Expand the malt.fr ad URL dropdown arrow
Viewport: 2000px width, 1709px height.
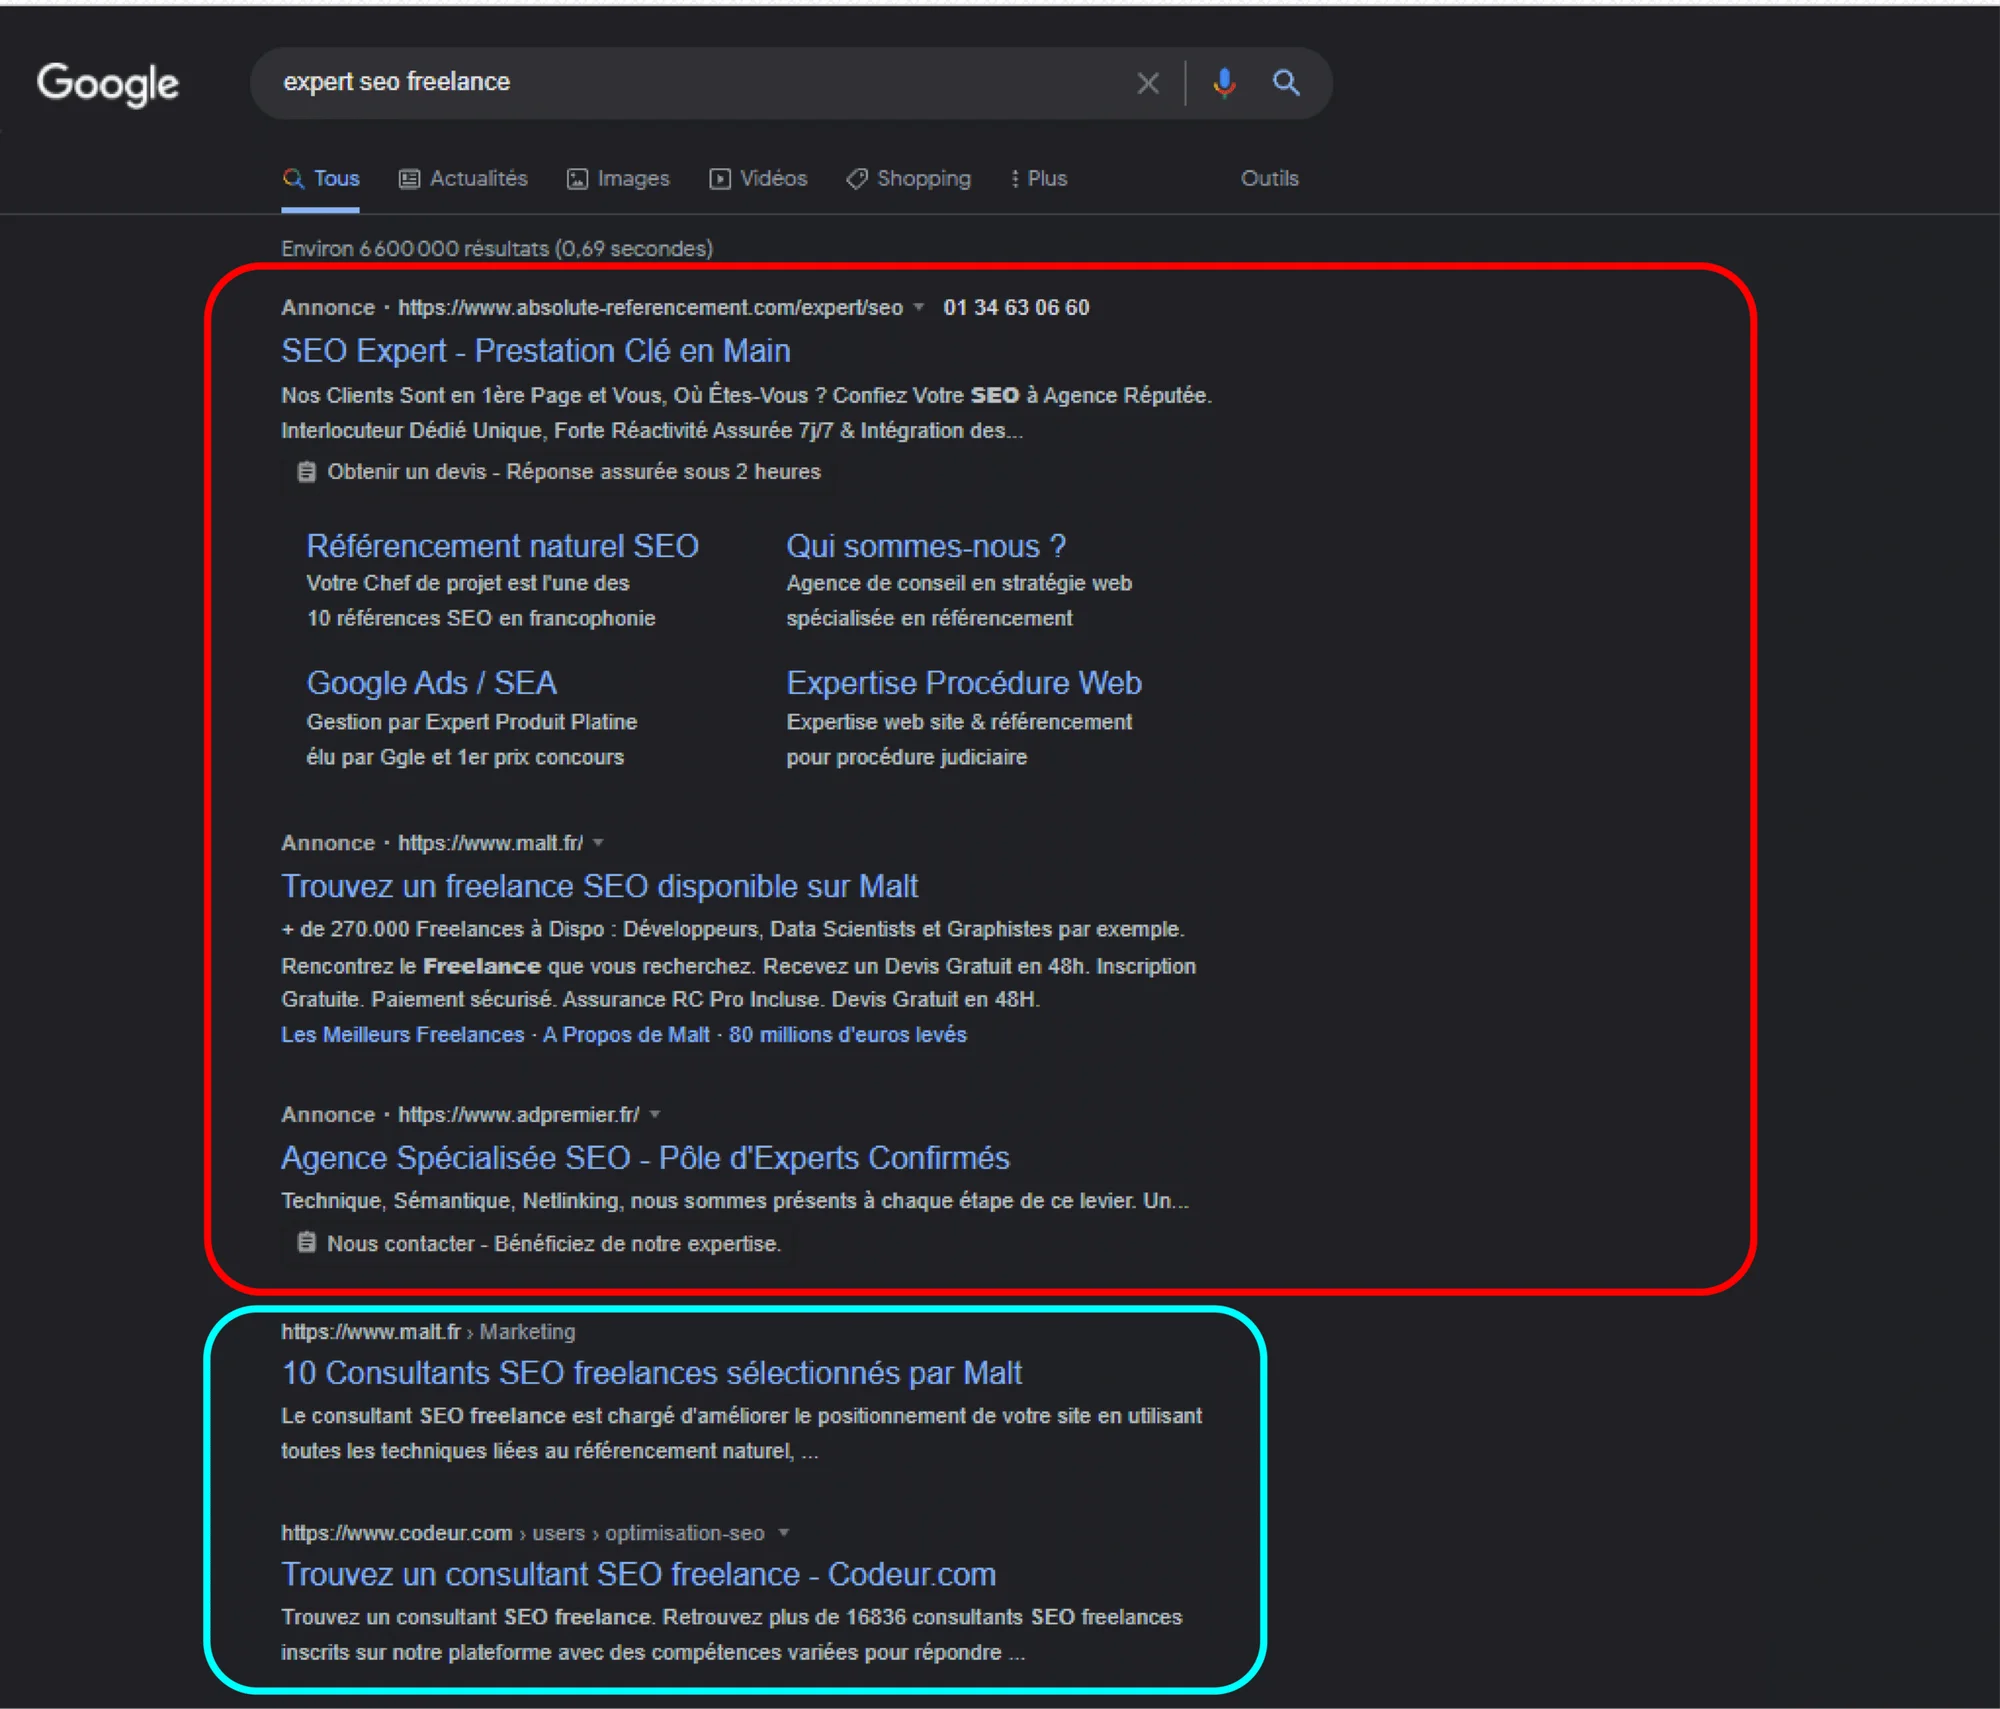(x=598, y=843)
